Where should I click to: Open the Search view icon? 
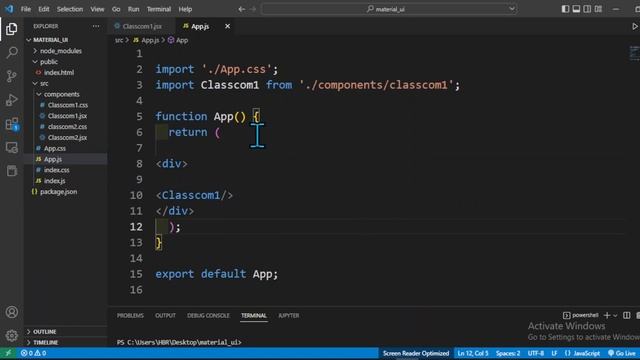11,52
